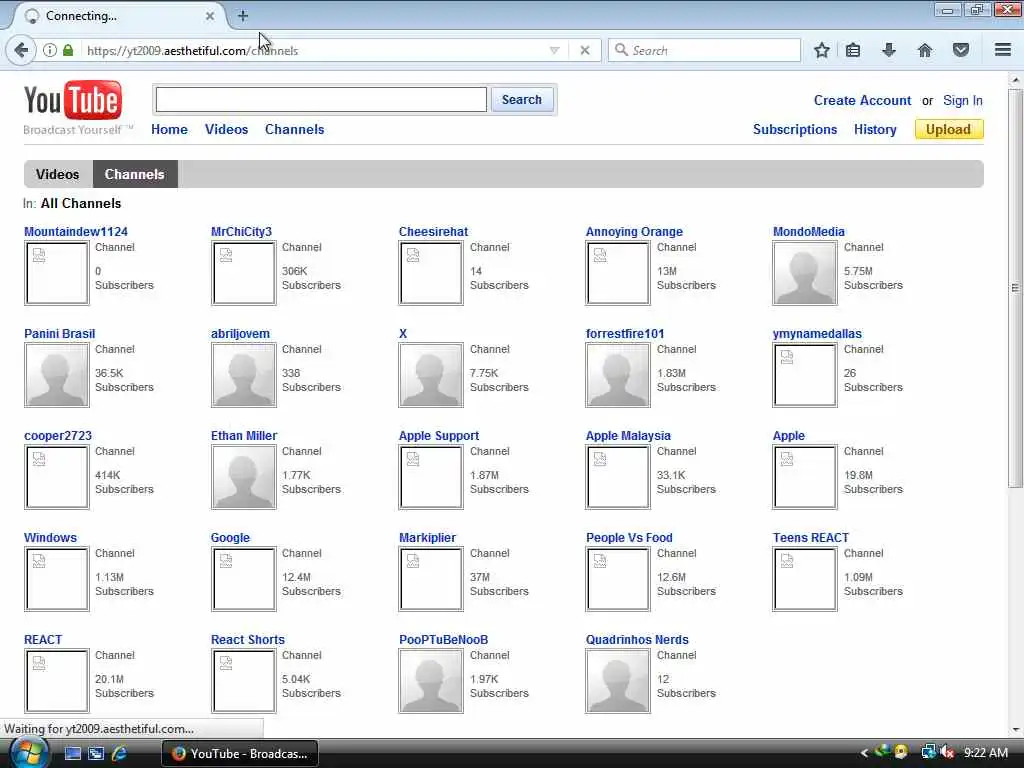Open site information icon in address bar
This screenshot has width=1024, height=768.
[x=50, y=50]
